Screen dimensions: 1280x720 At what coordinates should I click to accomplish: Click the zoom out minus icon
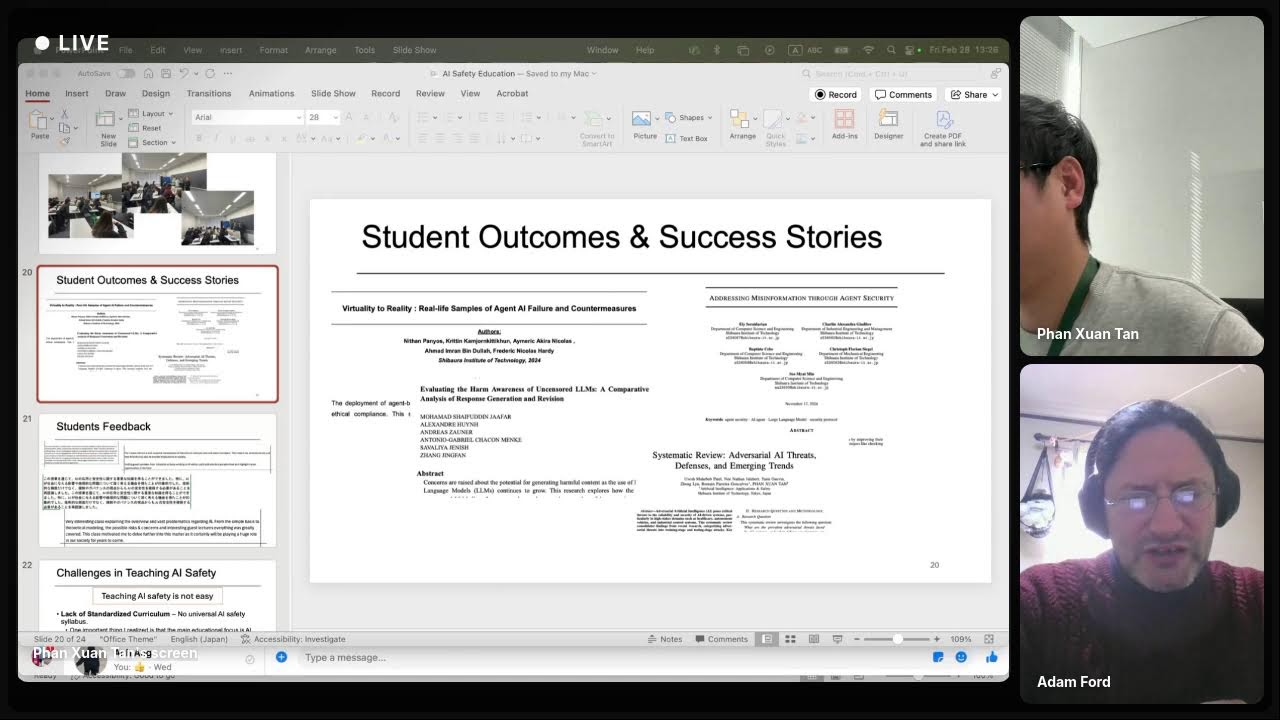(x=857, y=639)
